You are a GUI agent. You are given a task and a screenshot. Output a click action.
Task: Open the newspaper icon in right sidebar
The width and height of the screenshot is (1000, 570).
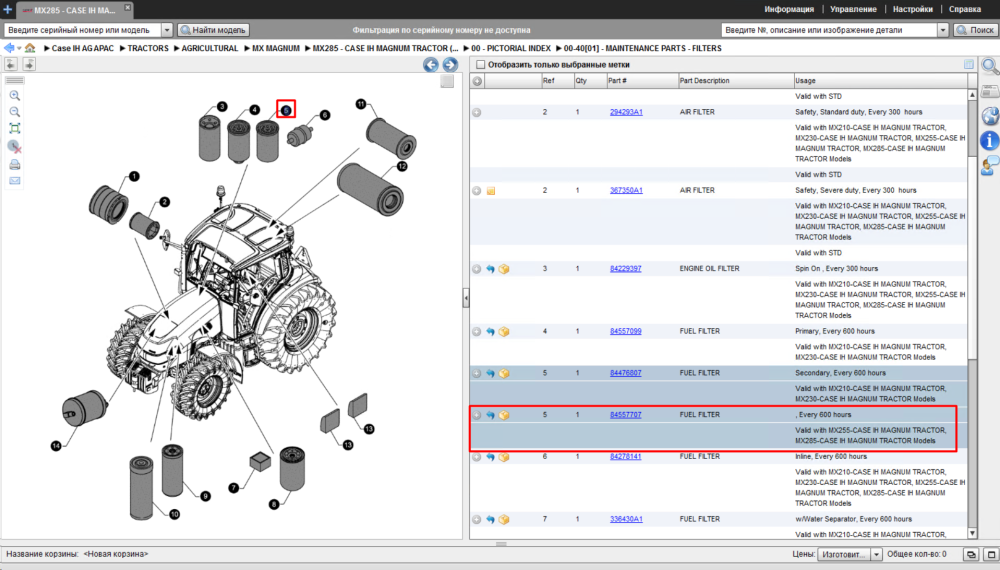coord(990,91)
